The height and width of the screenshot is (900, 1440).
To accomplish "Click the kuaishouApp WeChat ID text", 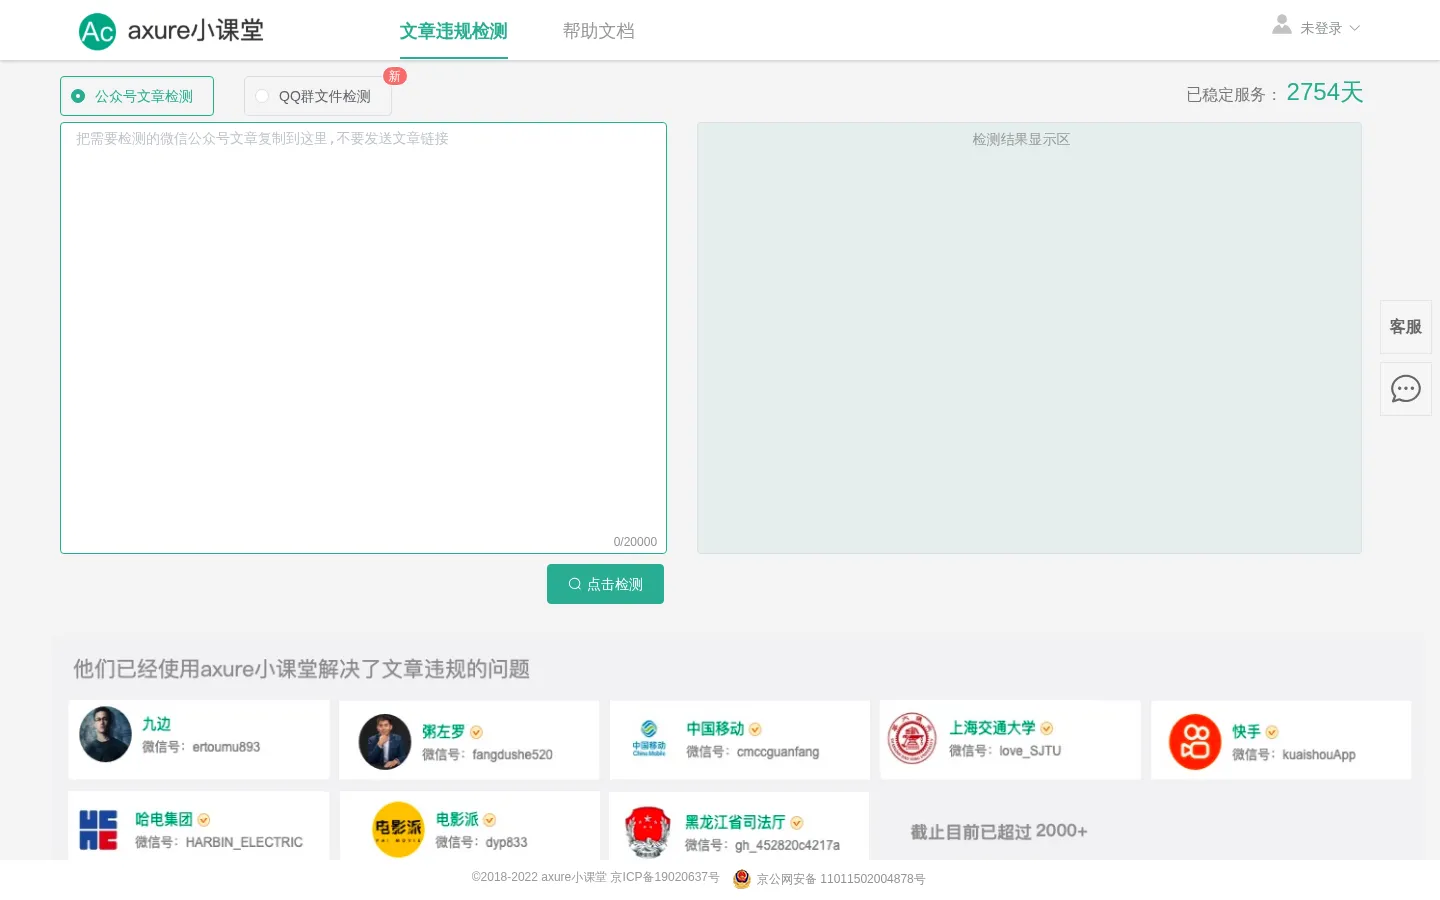I will (1319, 755).
